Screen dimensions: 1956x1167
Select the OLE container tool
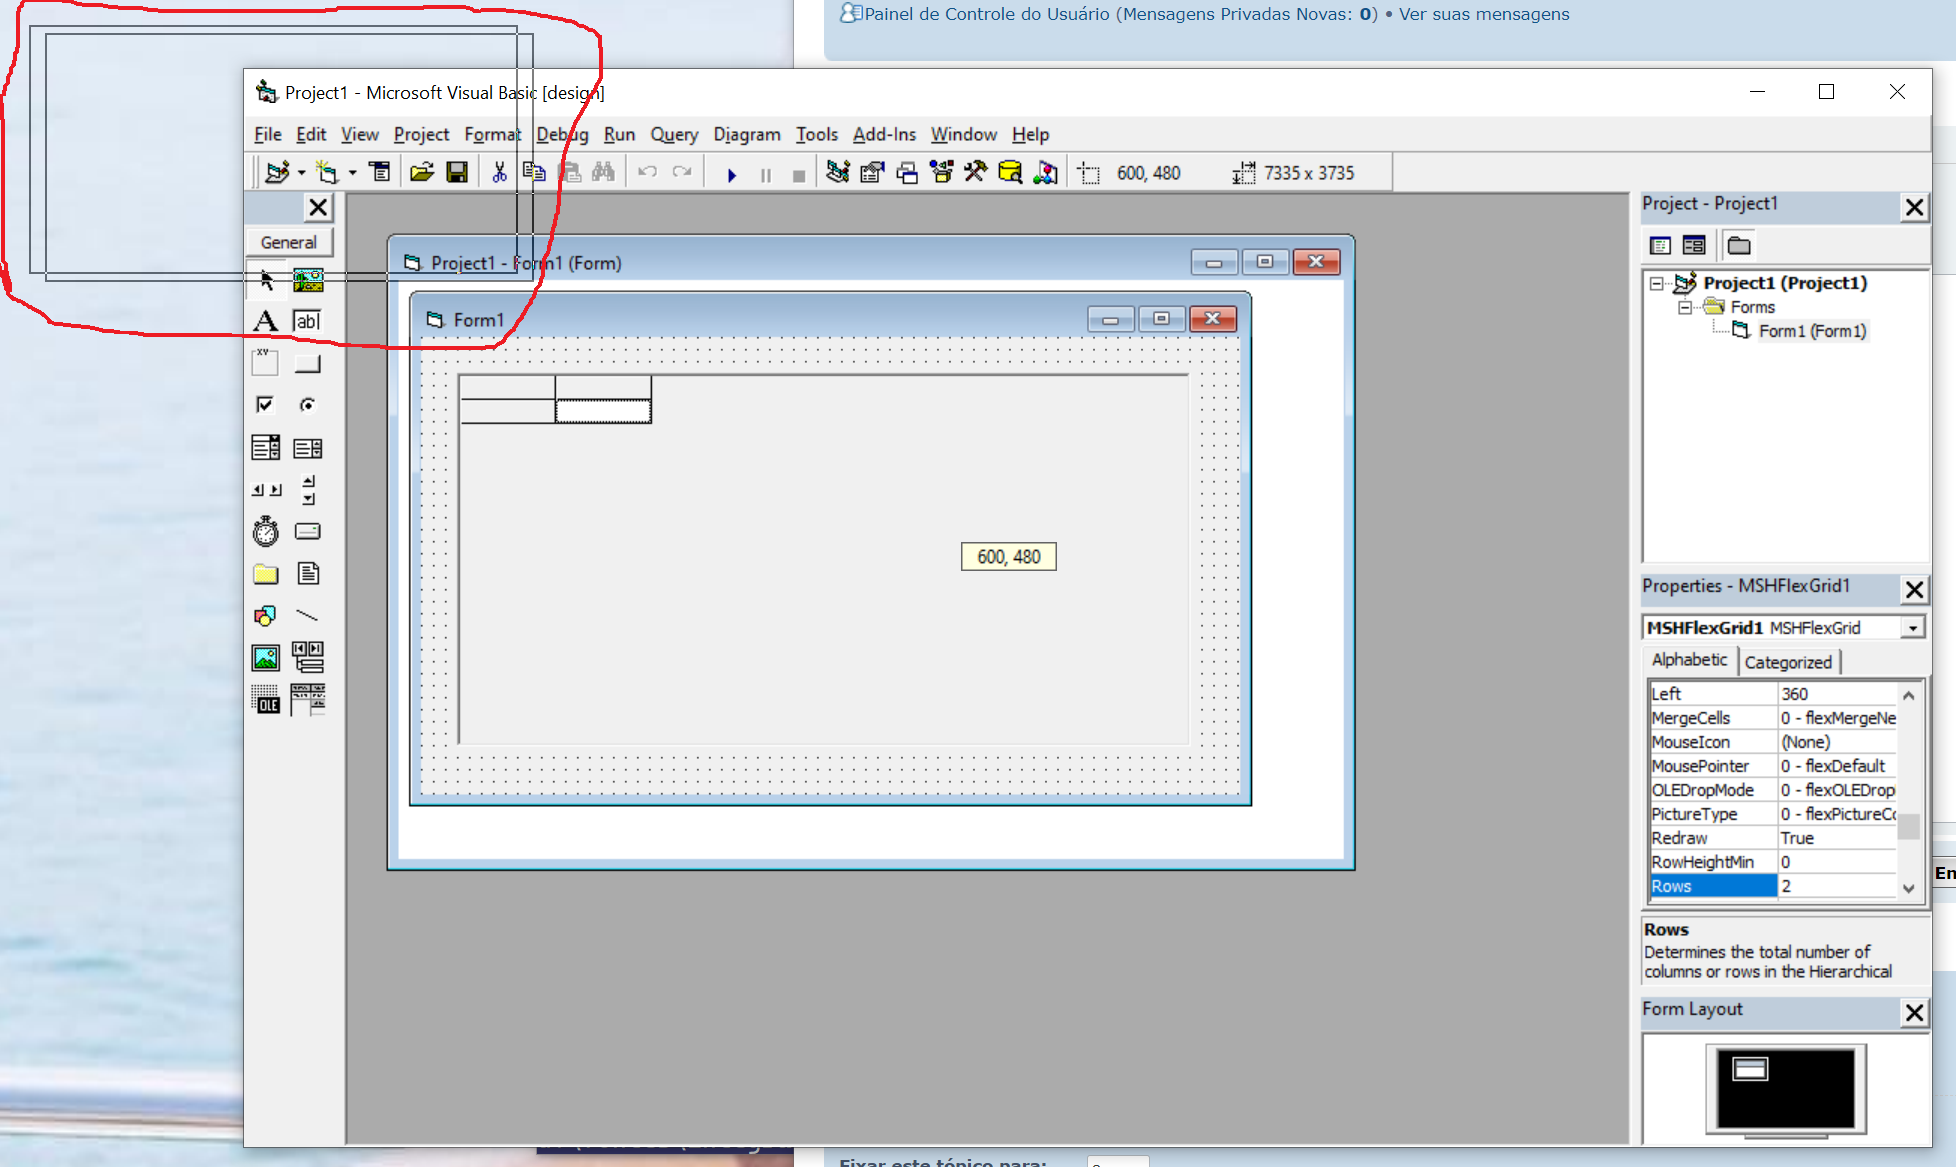(265, 700)
